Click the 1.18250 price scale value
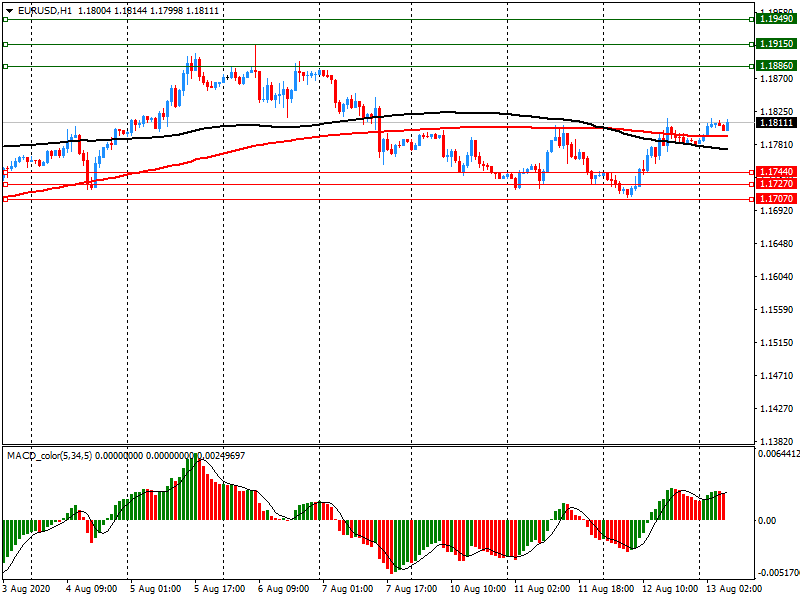 [x=777, y=112]
